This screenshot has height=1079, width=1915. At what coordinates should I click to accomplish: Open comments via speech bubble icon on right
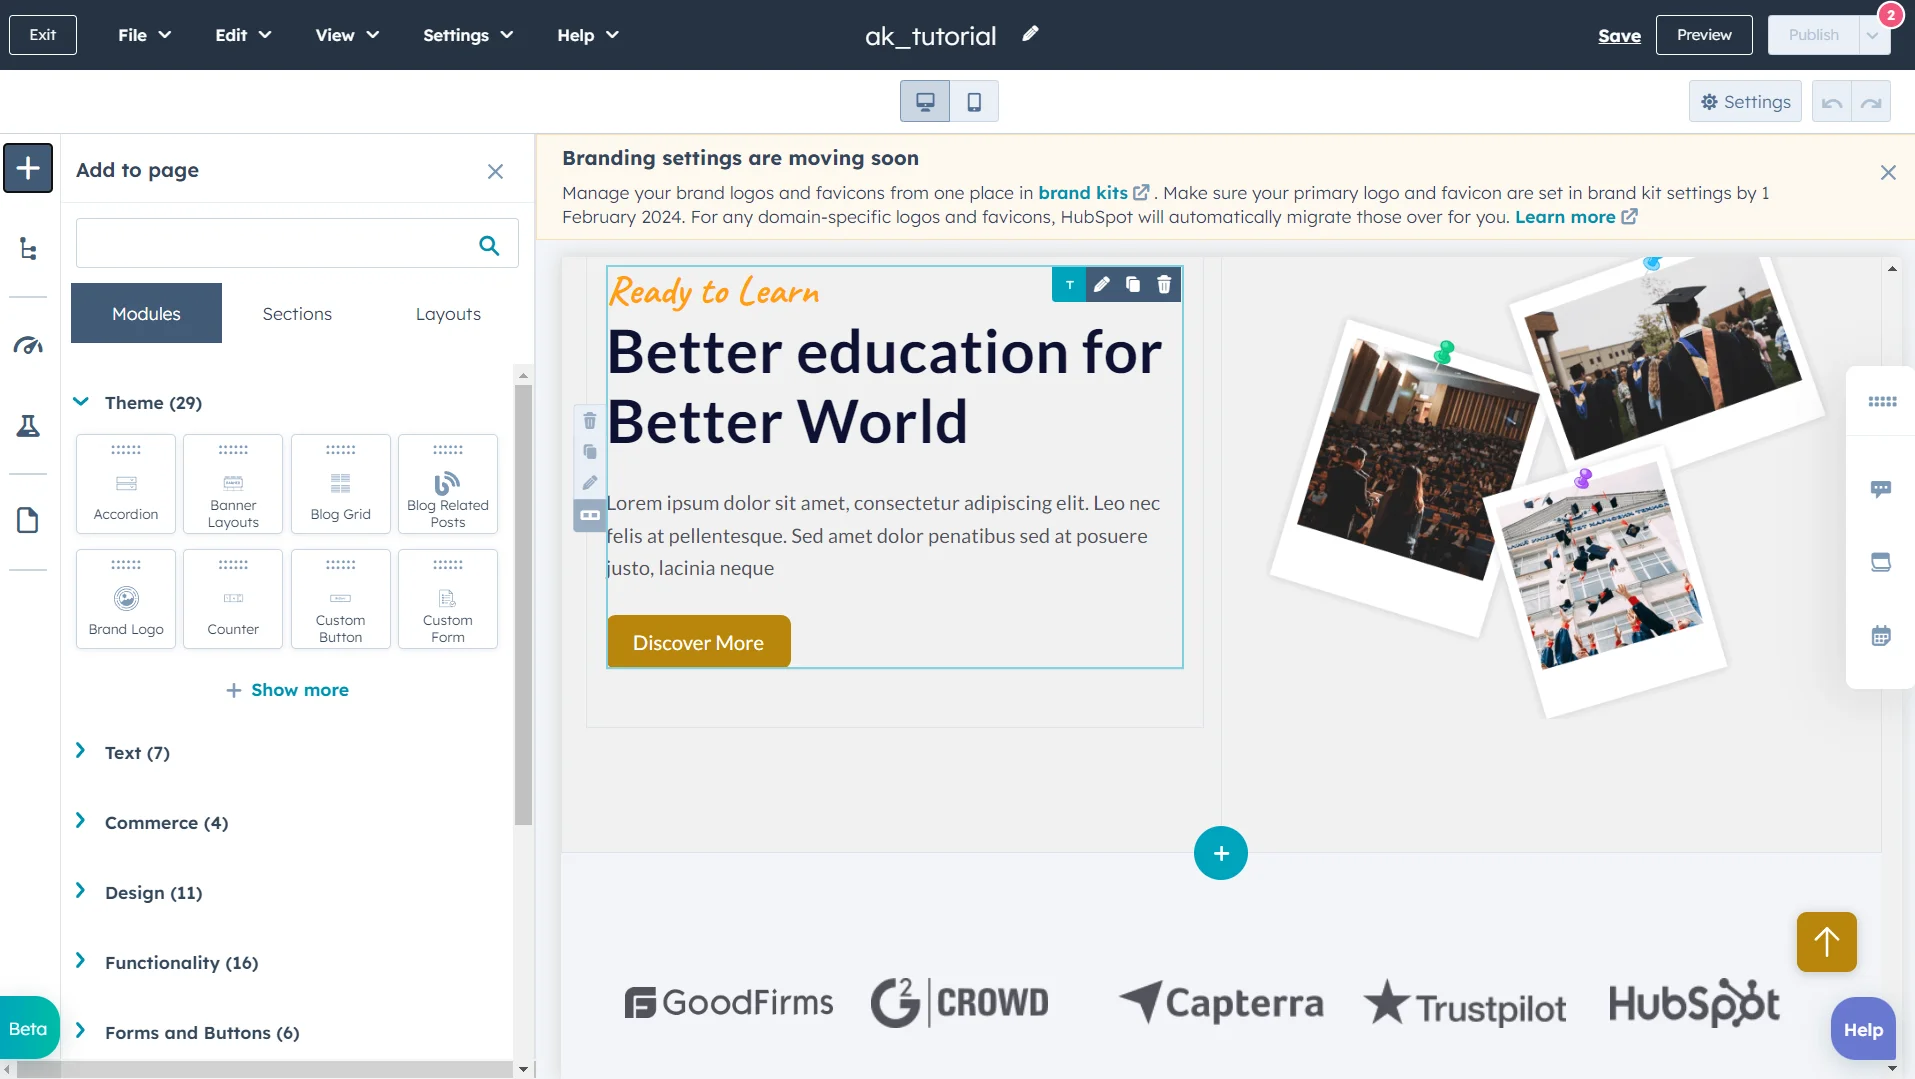1882,489
